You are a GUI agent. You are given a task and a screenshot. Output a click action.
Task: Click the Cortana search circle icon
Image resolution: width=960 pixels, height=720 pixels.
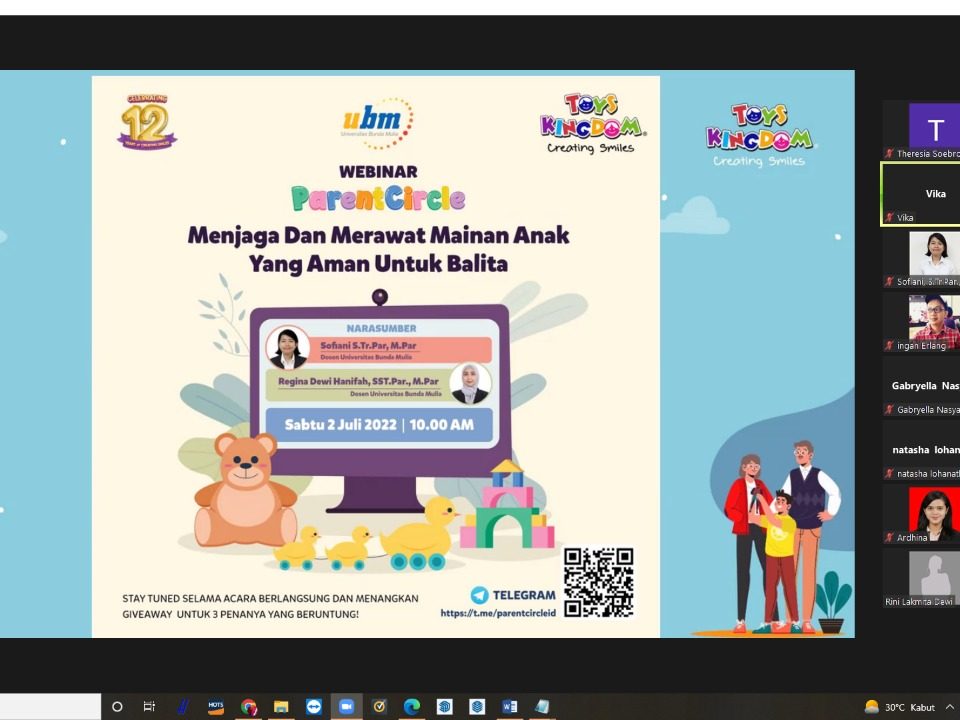(x=117, y=707)
